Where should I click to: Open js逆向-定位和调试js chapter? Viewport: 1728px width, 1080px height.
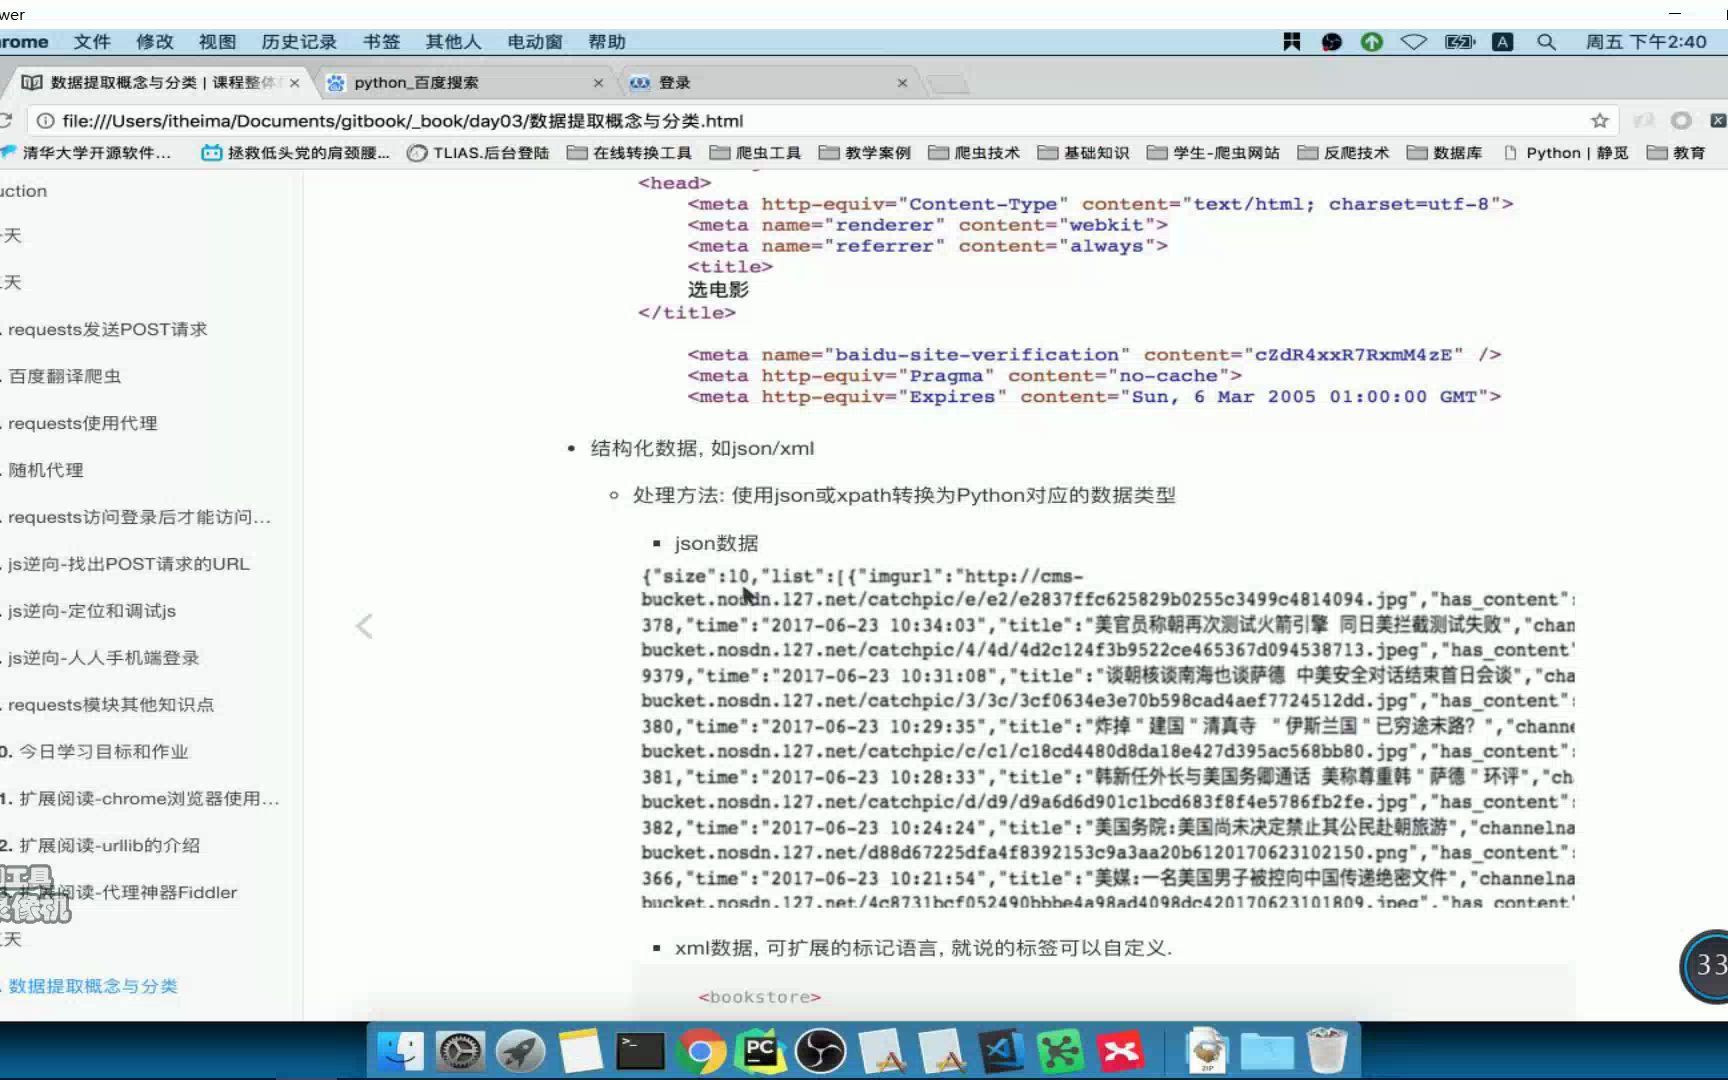(91, 611)
